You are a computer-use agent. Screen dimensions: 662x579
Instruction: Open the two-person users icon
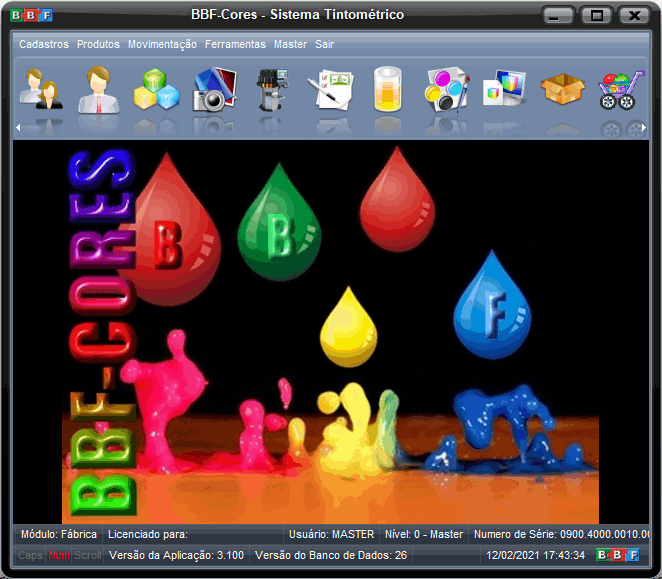(x=41, y=90)
